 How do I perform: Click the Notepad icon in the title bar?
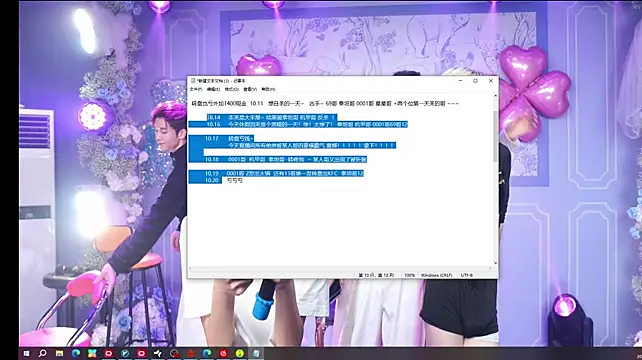click(193, 81)
